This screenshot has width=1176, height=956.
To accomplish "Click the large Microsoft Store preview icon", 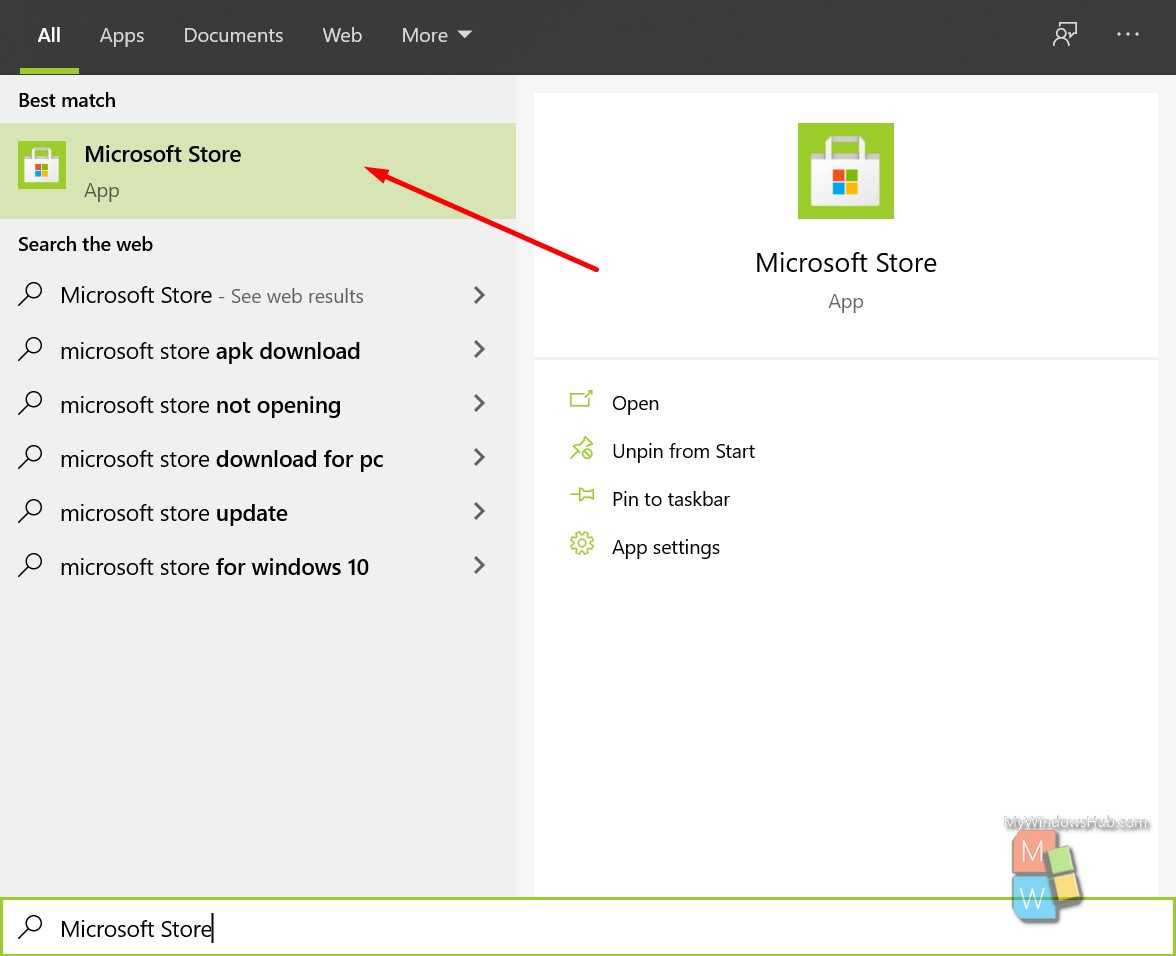I will pyautogui.click(x=845, y=171).
